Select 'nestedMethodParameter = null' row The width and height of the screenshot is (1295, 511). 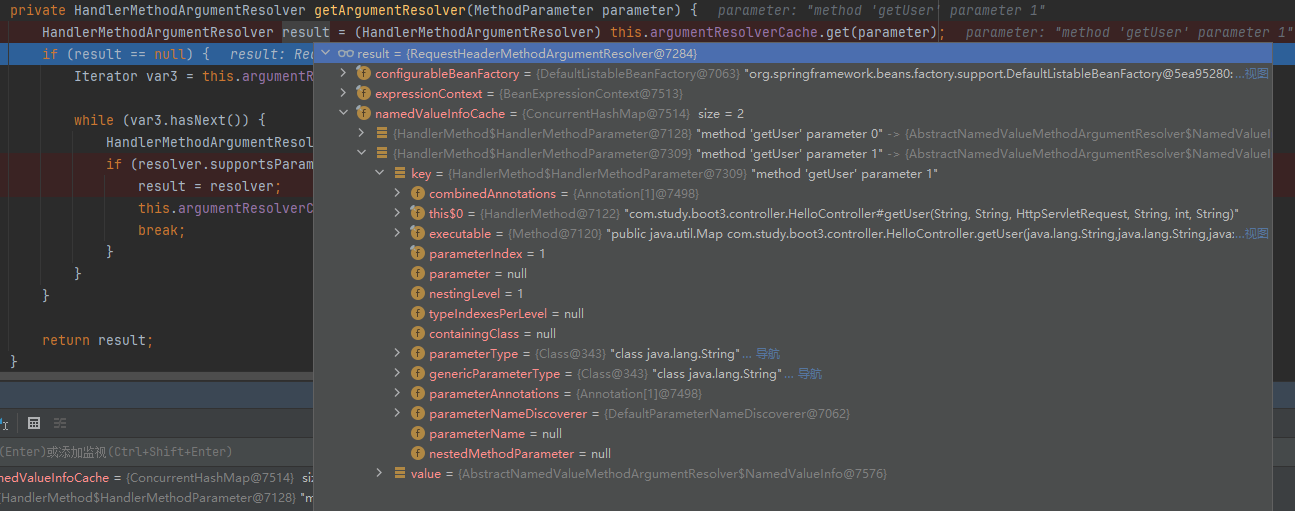point(519,453)
